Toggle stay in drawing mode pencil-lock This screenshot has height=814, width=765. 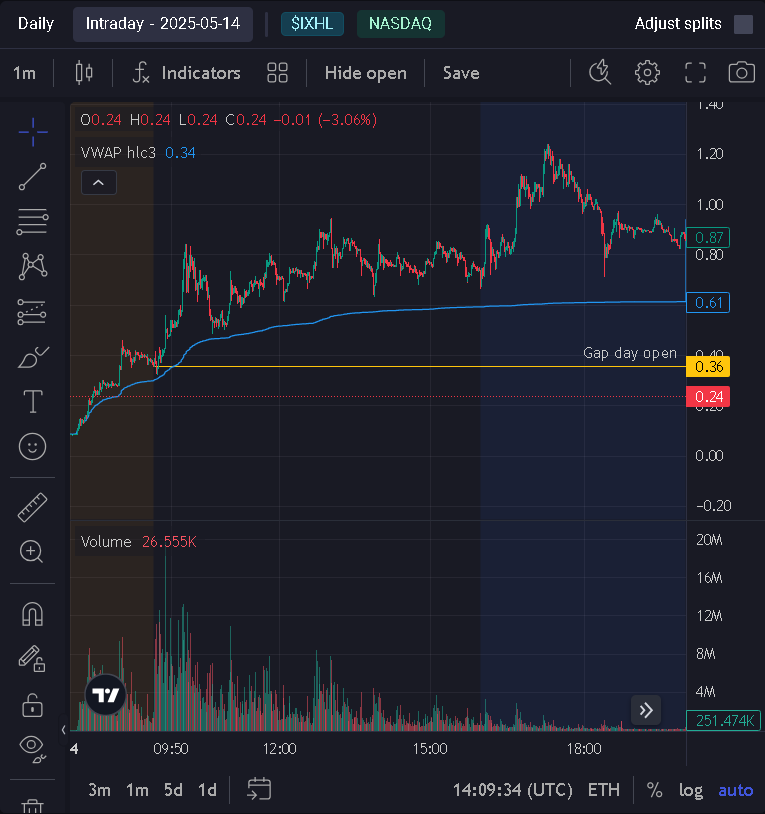click(x=32, y=659)
